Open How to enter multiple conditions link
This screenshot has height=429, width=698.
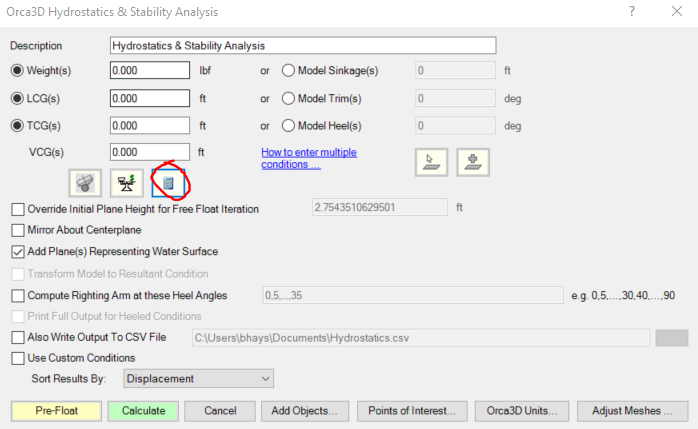point(309,158)
